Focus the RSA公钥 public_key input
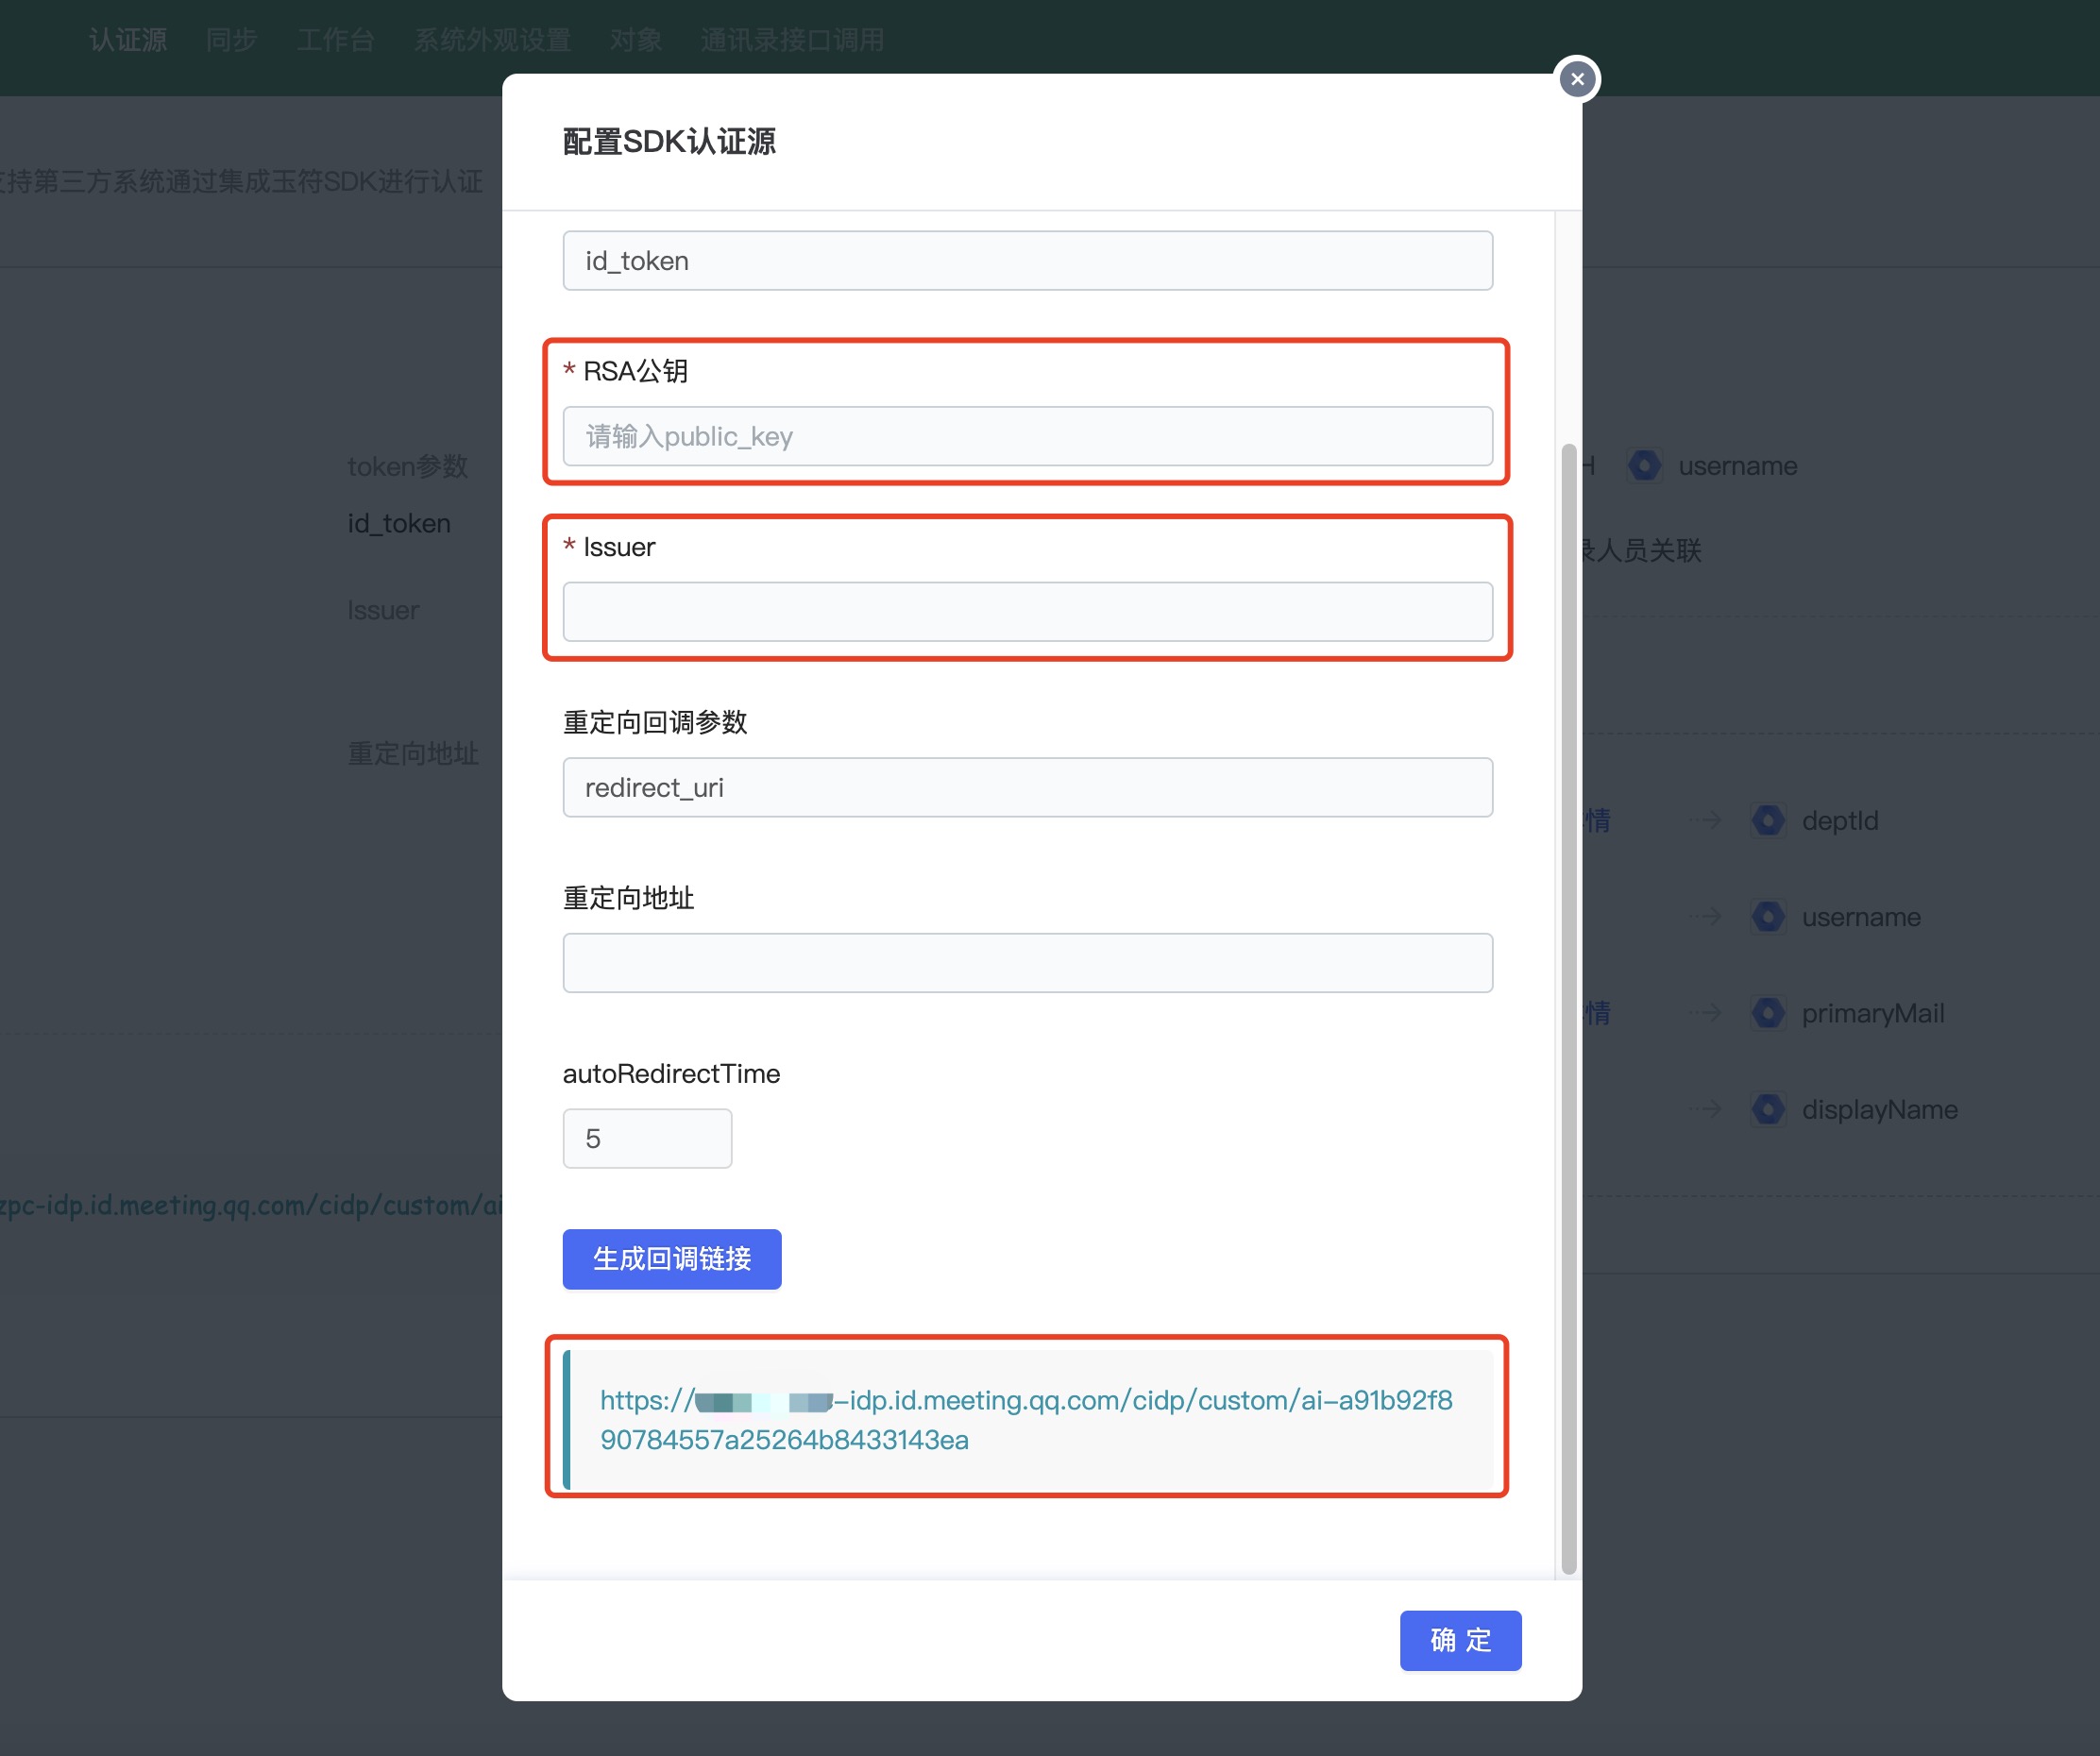The image size is (2100, 1756). (1027, 436)
